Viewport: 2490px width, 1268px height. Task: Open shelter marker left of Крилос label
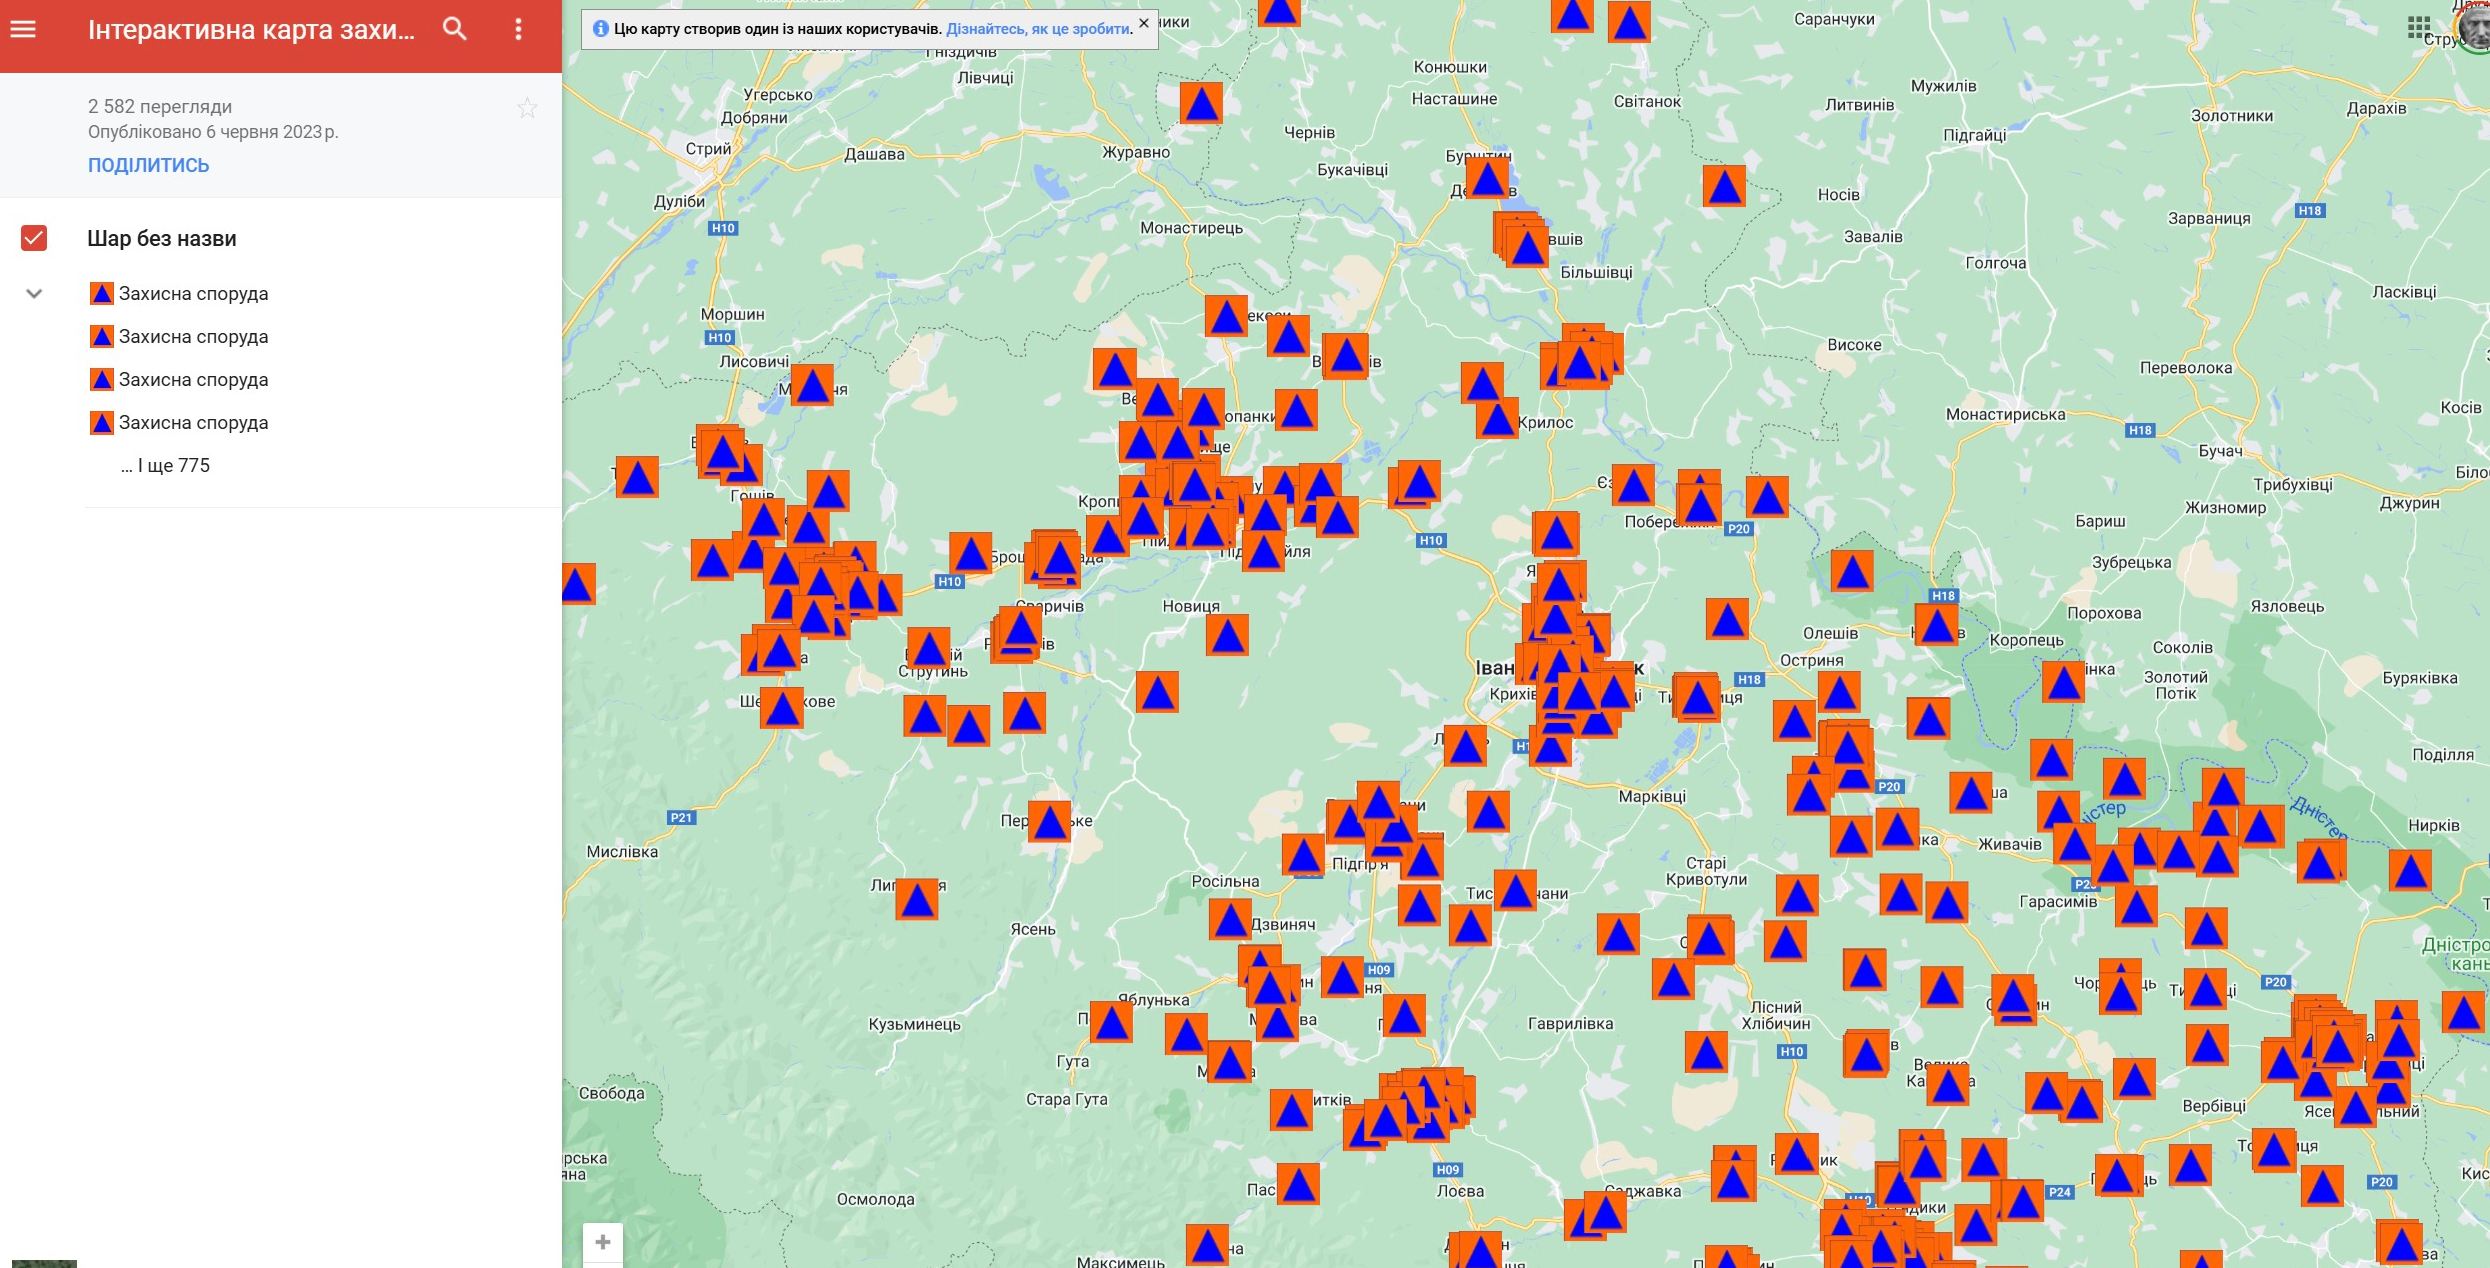tap(1497, 418)
